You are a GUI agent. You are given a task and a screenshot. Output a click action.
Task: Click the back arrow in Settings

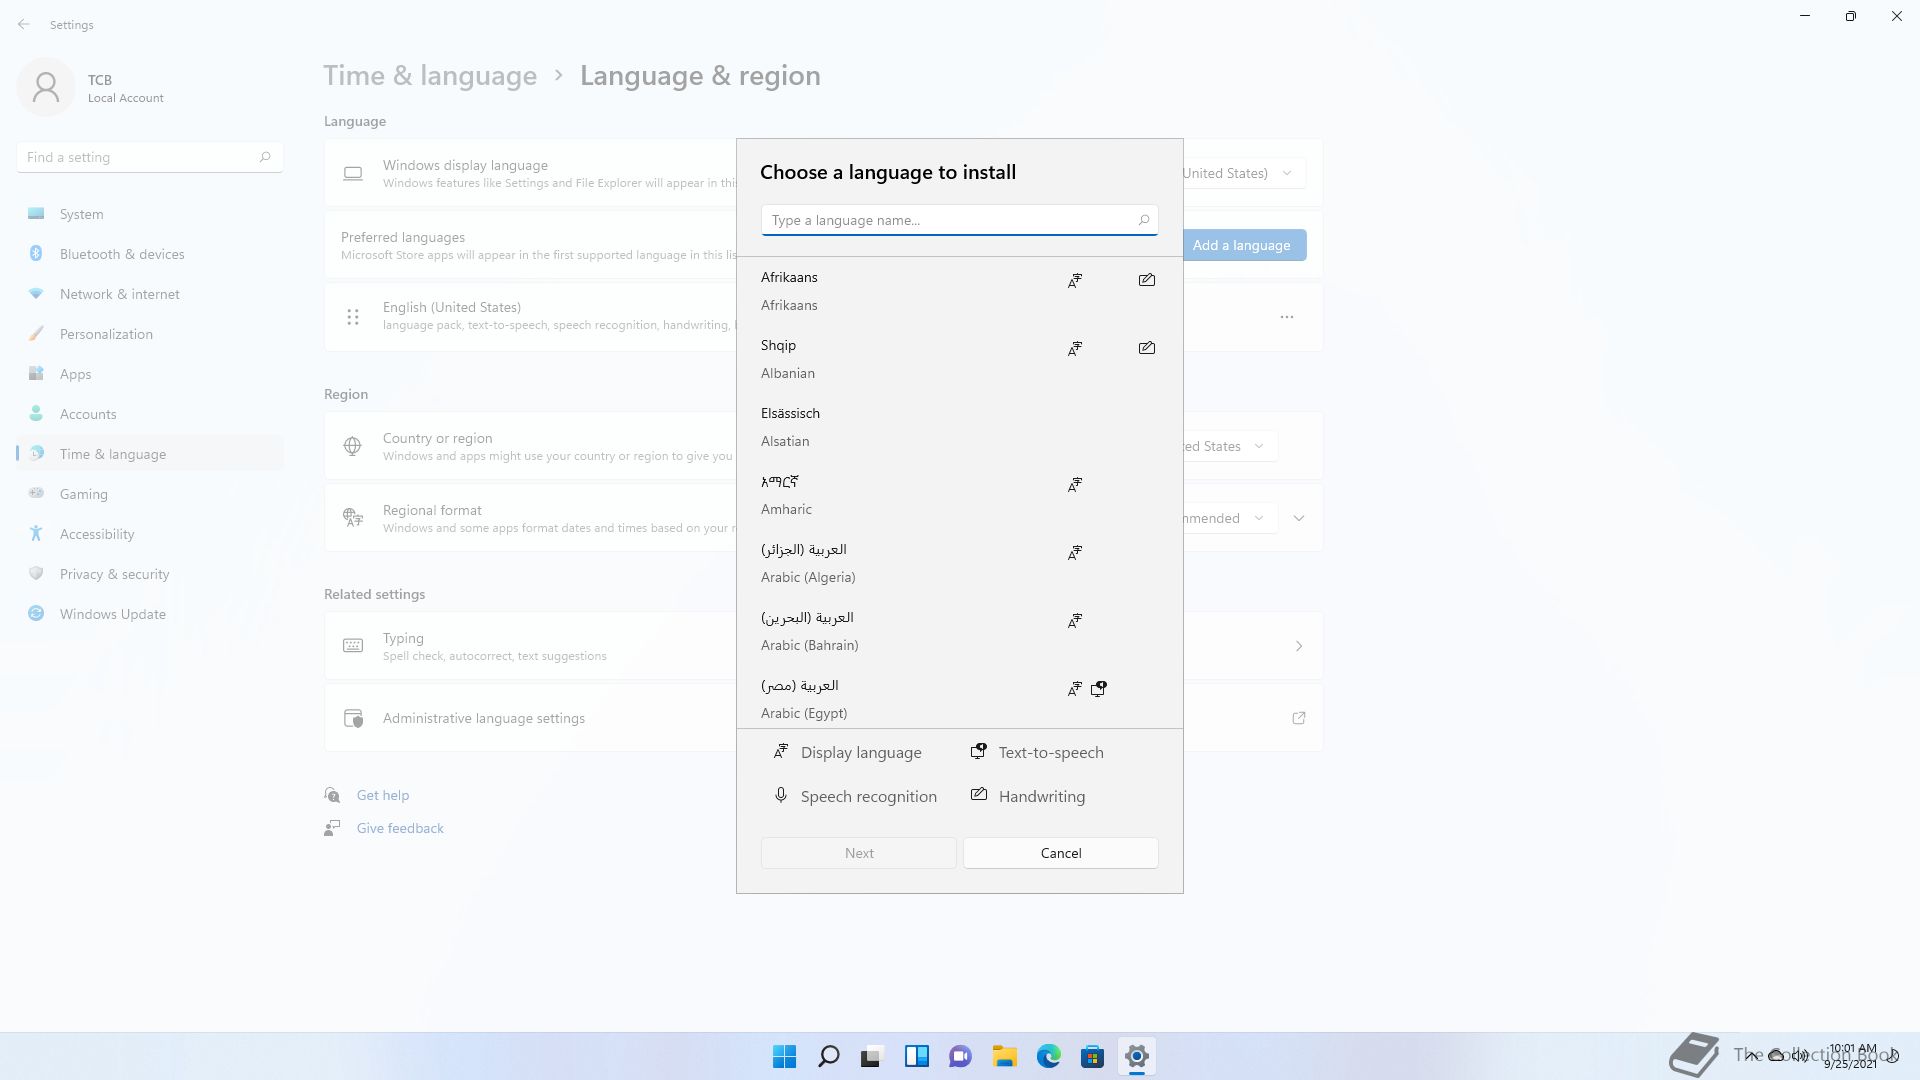[x=24, y=24]
